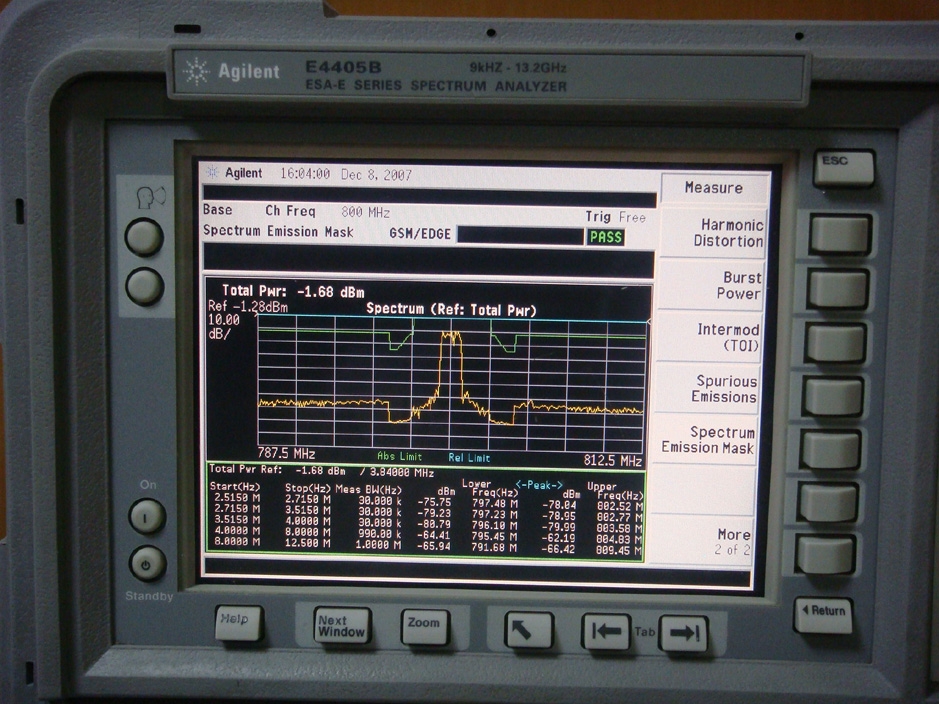Image resolution: width=939 pixels, height=704 pixels.
Task: Push the physical softkey beside Intermod (TOI)
Action: 835,342
